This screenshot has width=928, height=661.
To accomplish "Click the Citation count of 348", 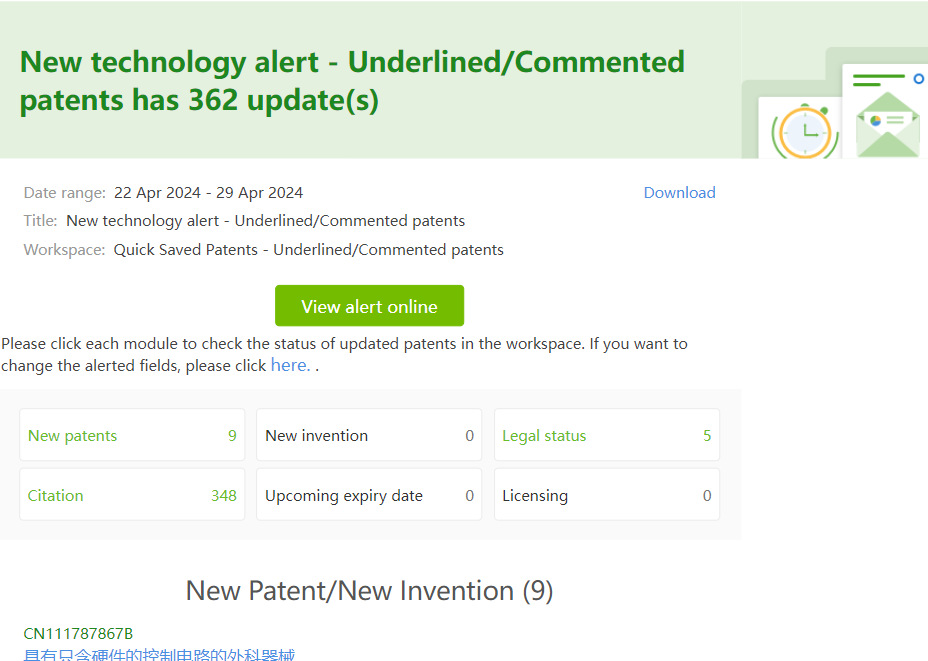I will point(223,495).
